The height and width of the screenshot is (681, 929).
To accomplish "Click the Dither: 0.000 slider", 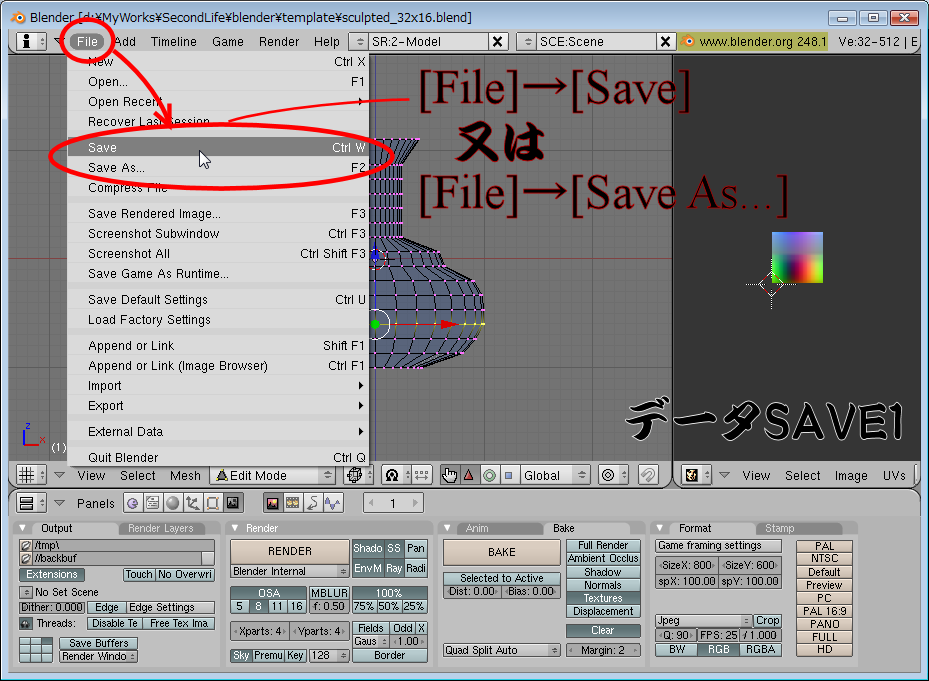I will pyautogui.click(x=53, y=608).
